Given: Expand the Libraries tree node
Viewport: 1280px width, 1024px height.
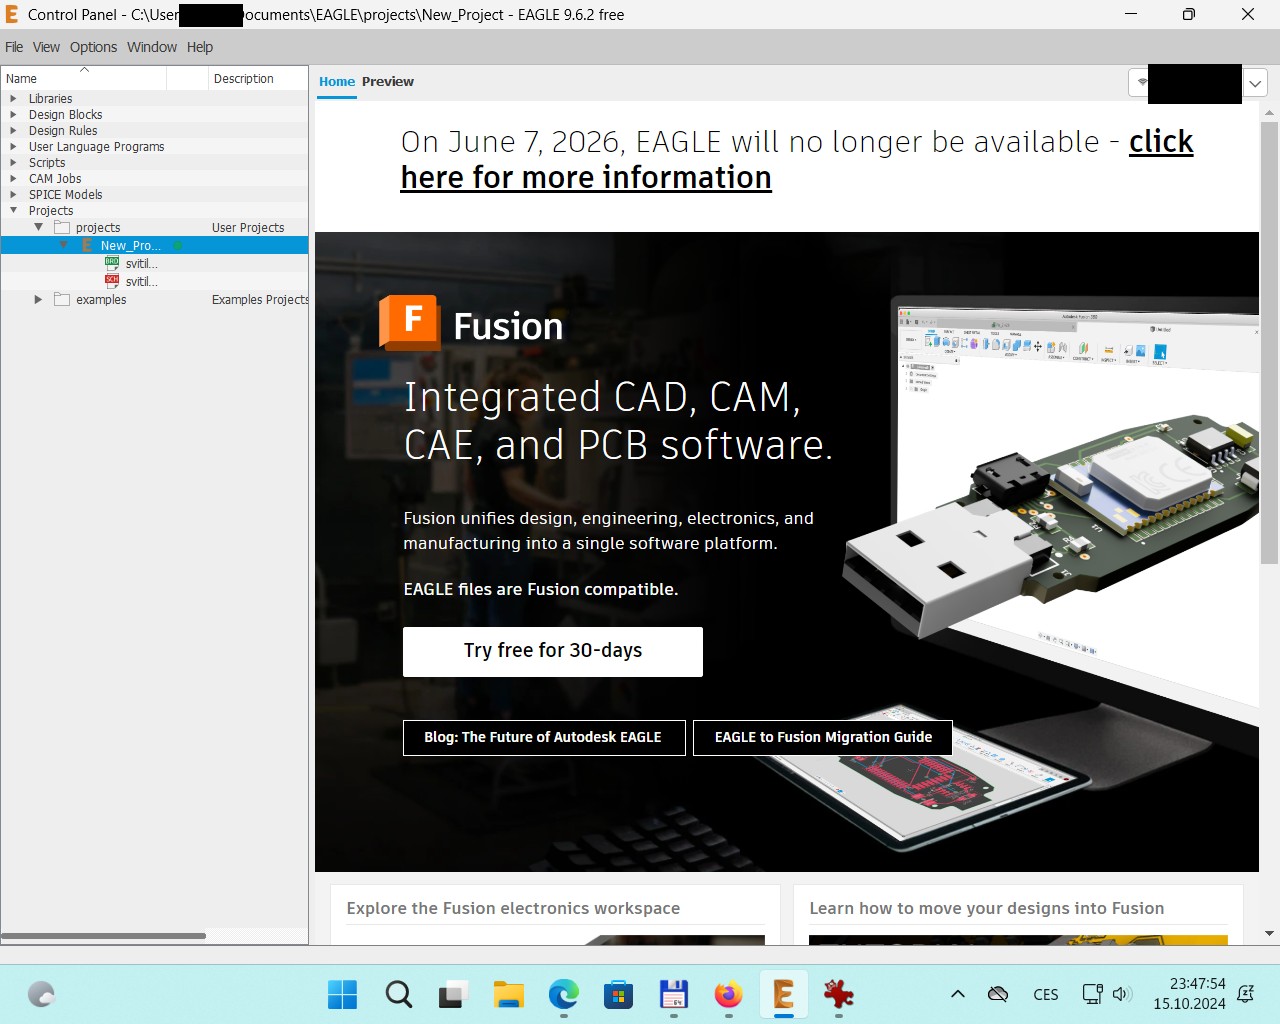Looking at the screenshot, I should coord(13,99).
